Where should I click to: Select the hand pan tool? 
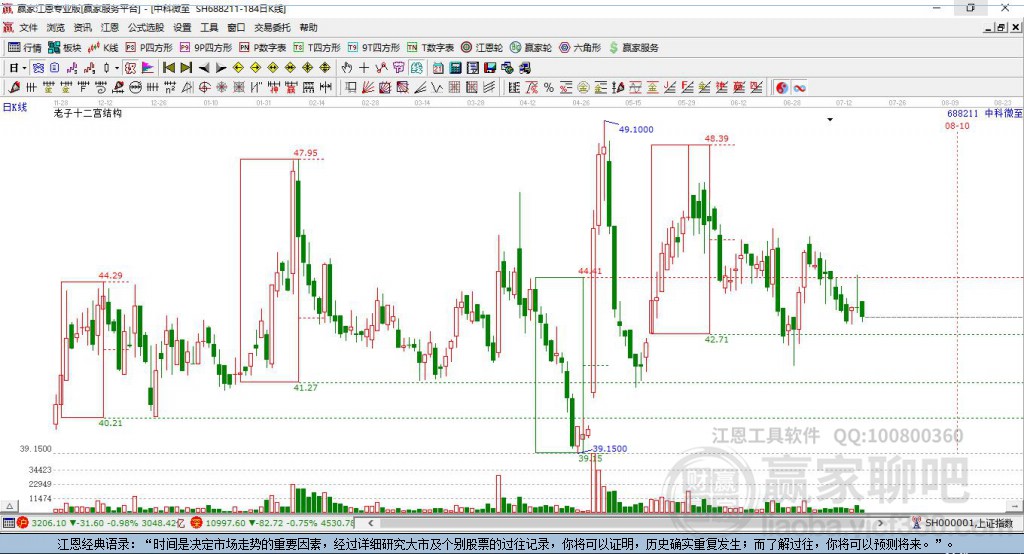tap(347, 68)
